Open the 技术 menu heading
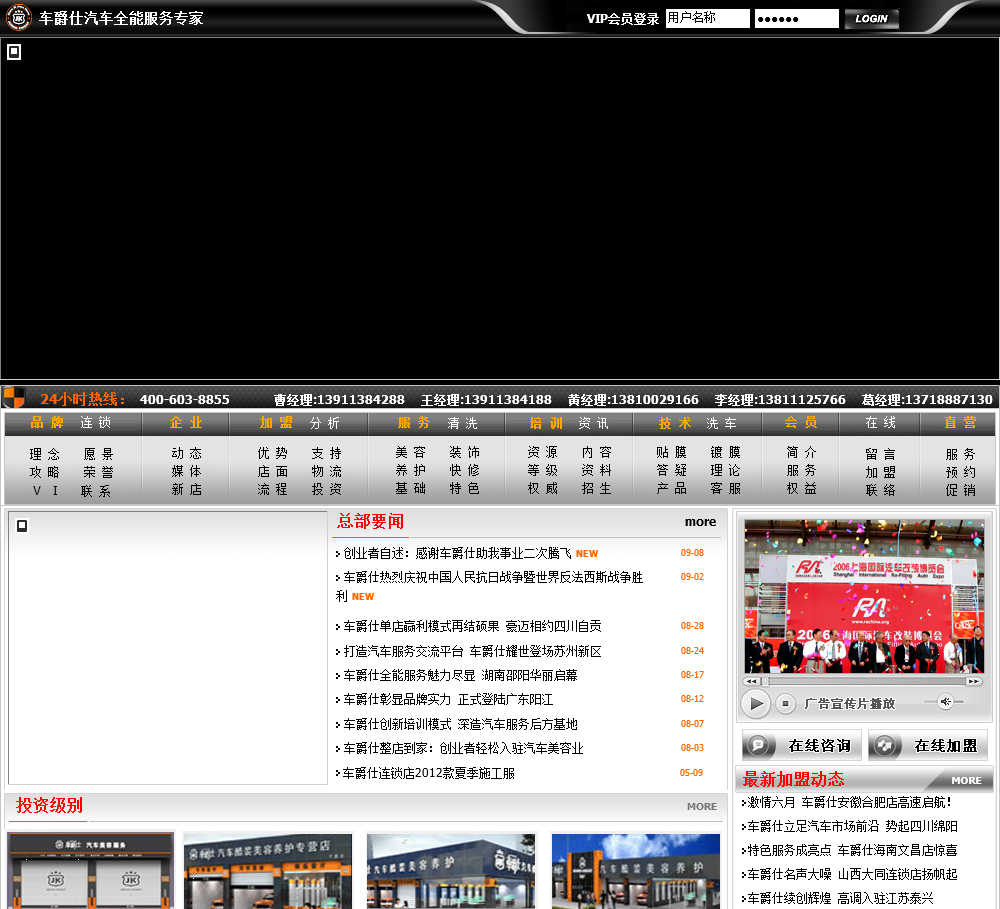The height and width of the screenshot is (909, 1000). point(675,423)
